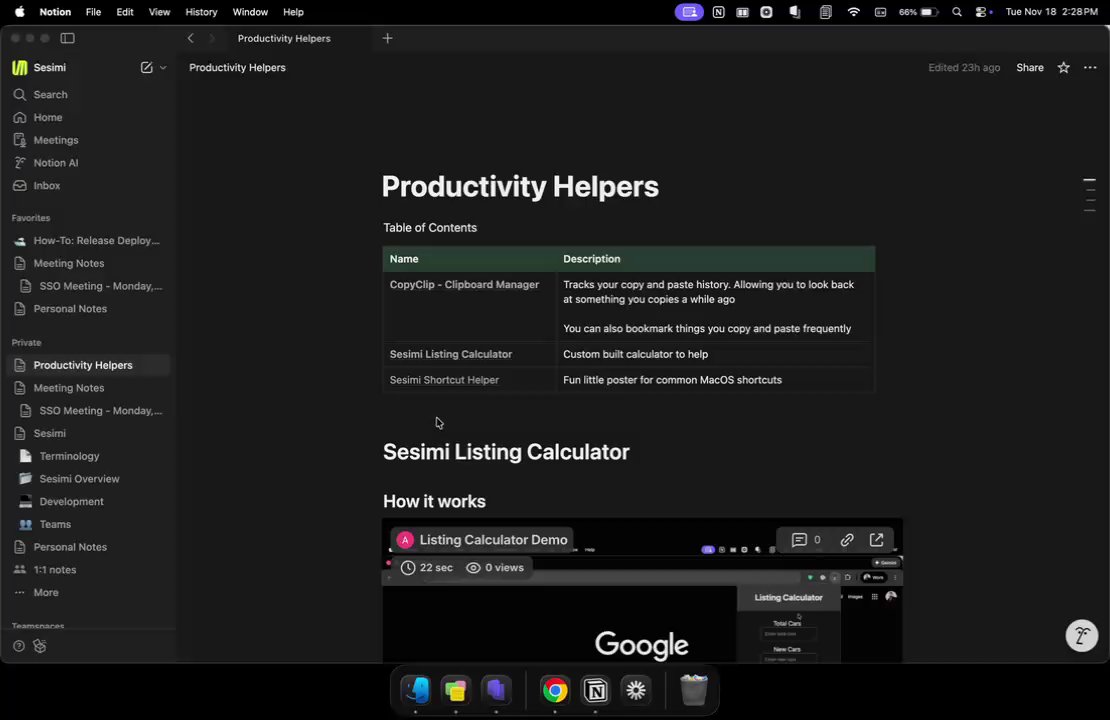Open Meeting Notes under Favorites
This screenshot has width=1110, height=720.
88,263
